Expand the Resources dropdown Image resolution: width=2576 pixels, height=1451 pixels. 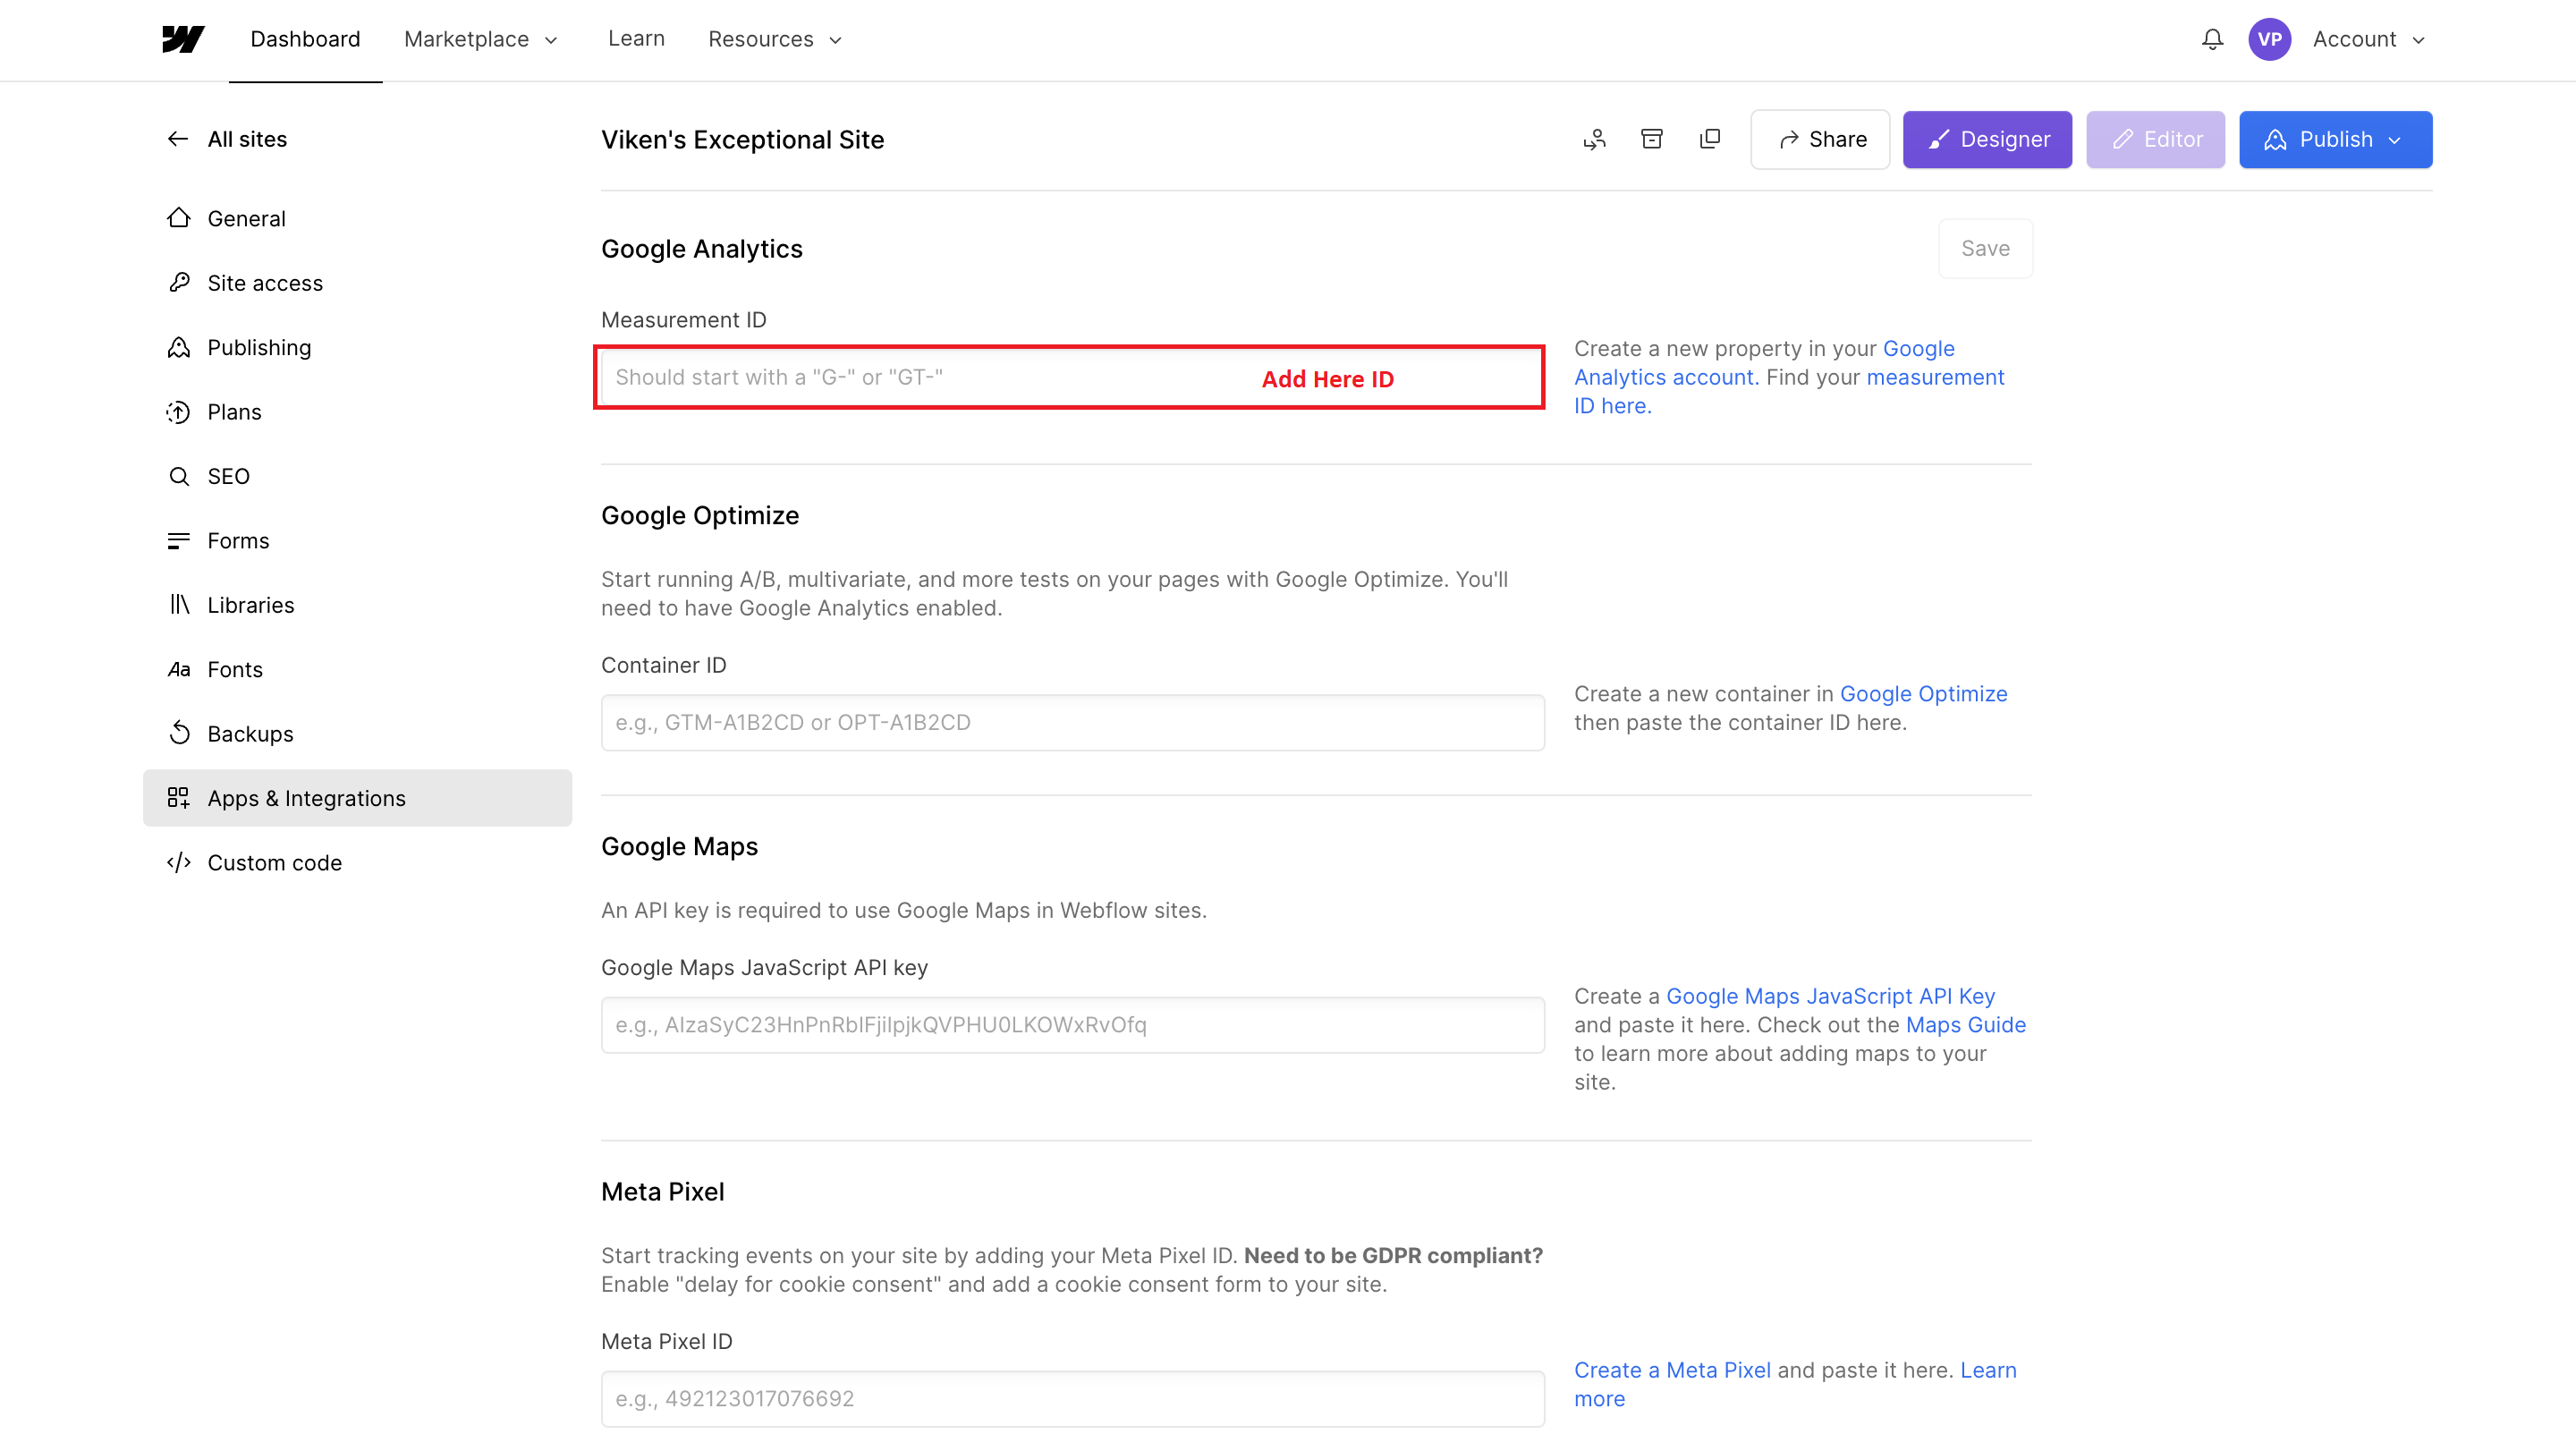pyautogui.click(x=775, y=39)
